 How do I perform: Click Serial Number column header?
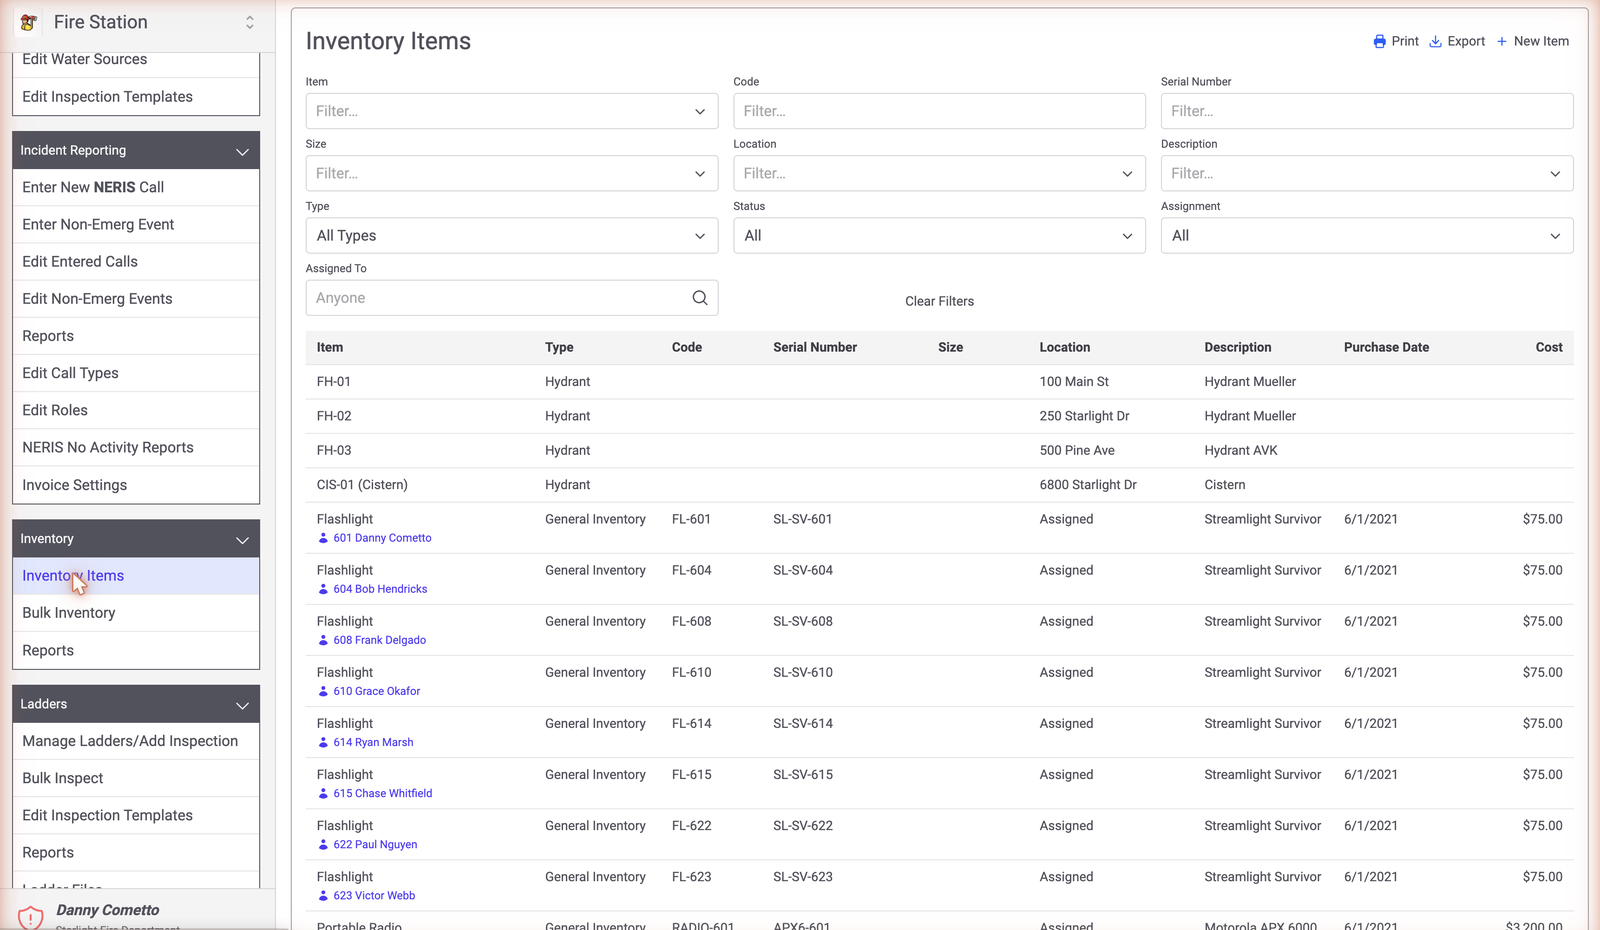[x=815, y=347]
